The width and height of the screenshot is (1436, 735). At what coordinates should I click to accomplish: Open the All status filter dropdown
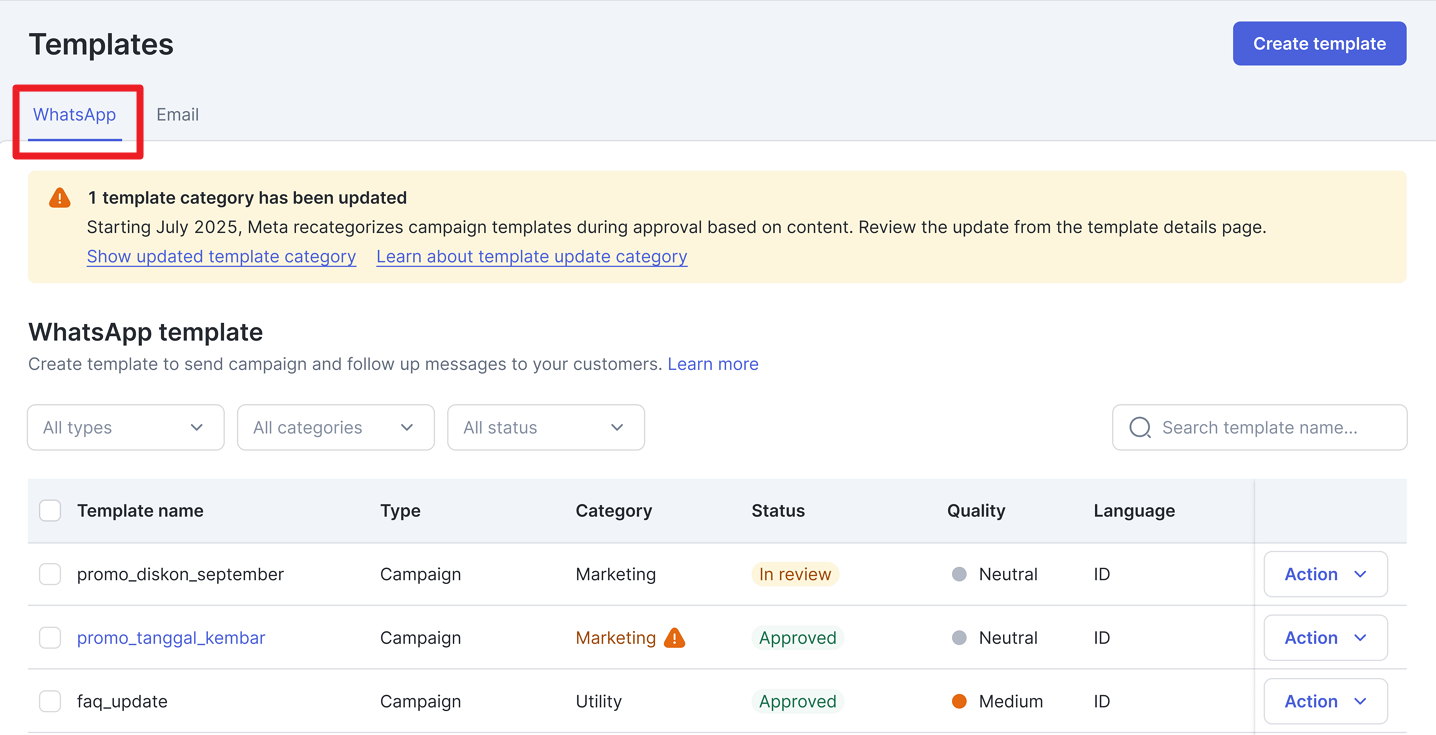tap(545, 428)
